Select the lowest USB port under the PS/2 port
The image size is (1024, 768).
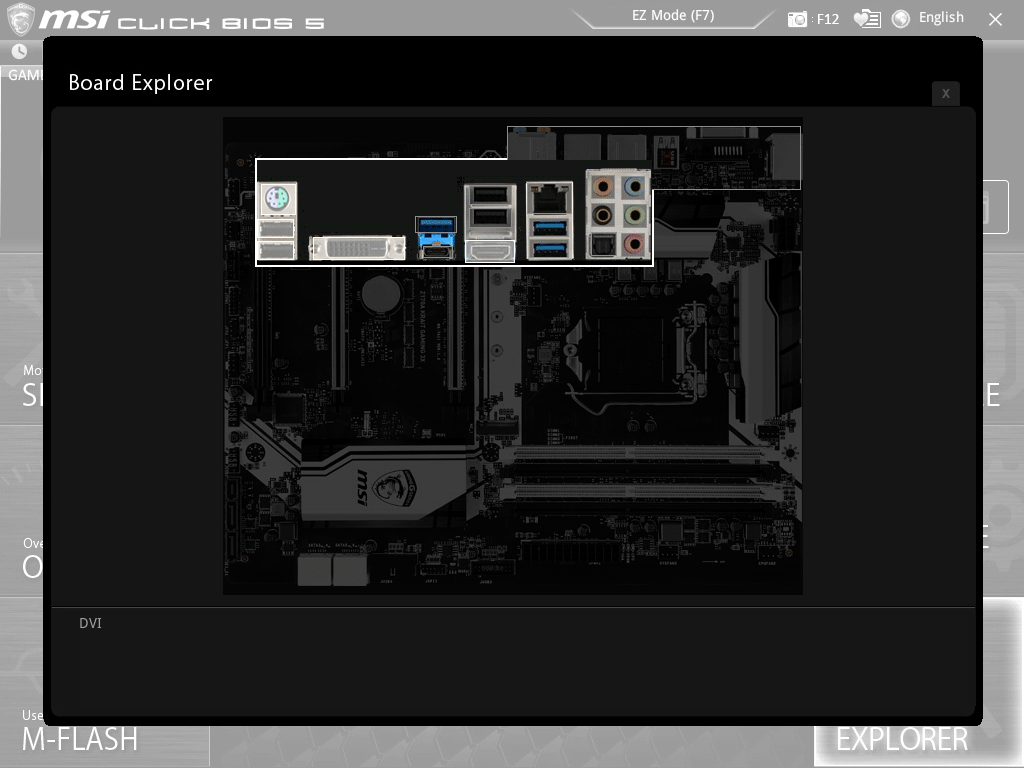tap(277, 249)
